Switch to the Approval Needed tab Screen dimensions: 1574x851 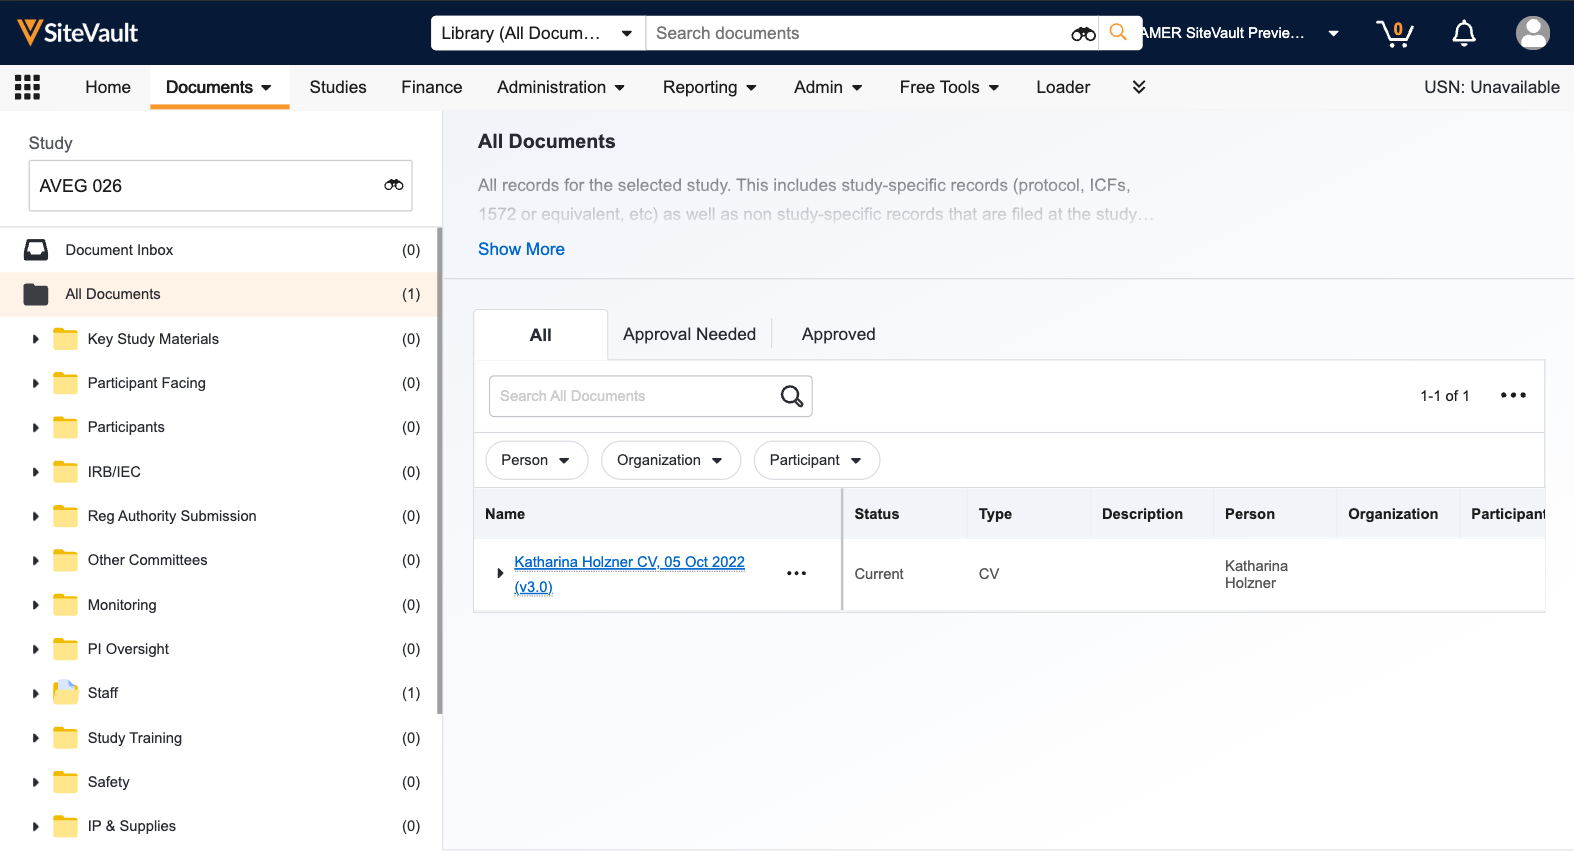pos(689,334)
